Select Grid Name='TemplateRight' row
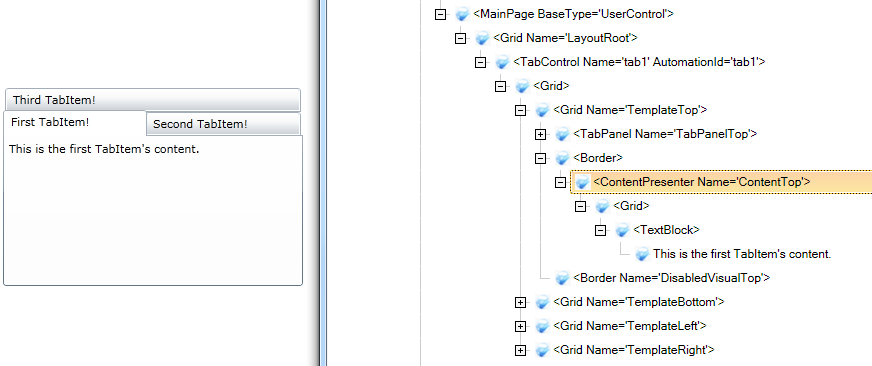 click(x=633, y=350)
